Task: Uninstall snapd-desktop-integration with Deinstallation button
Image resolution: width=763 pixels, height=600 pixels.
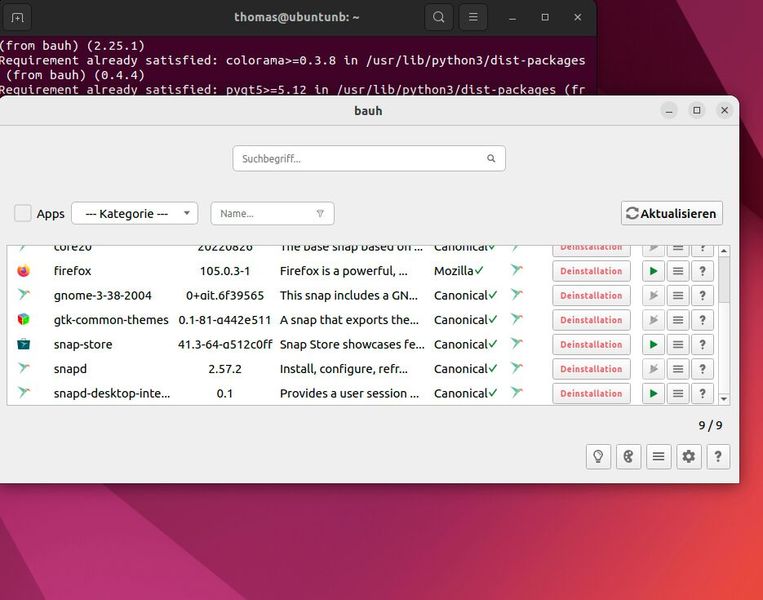Action: coord(591,393)
